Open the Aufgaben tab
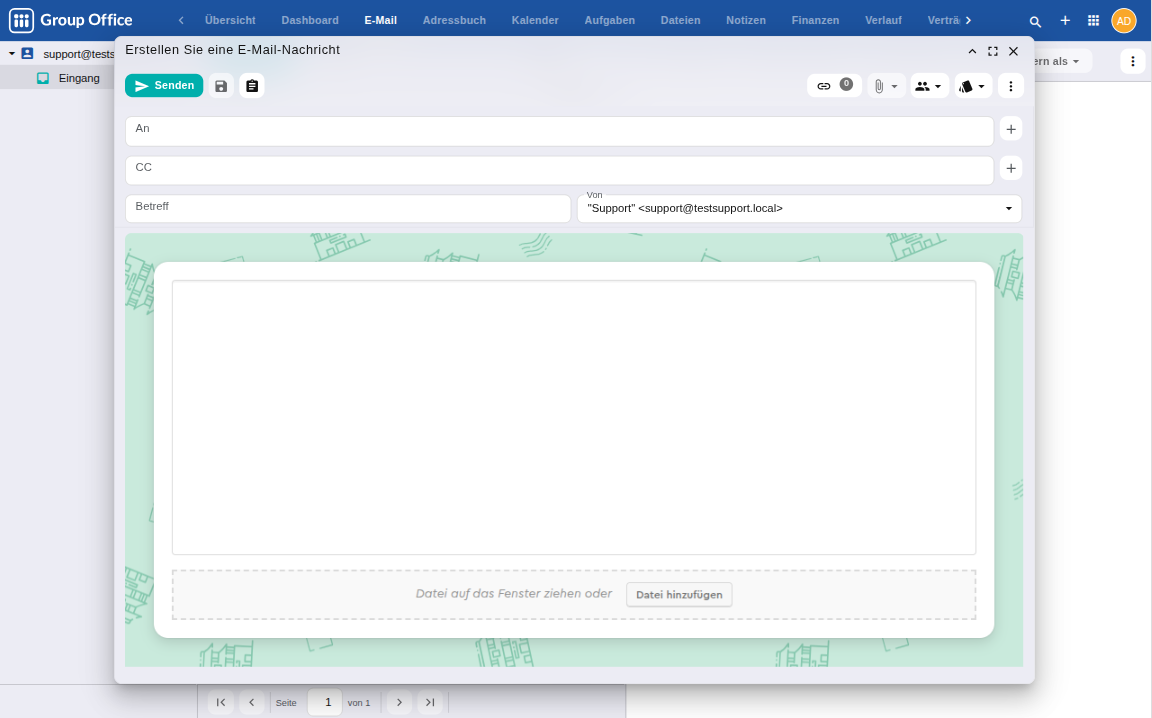The height and width of the screenshot is (718, 1152). 610,21
